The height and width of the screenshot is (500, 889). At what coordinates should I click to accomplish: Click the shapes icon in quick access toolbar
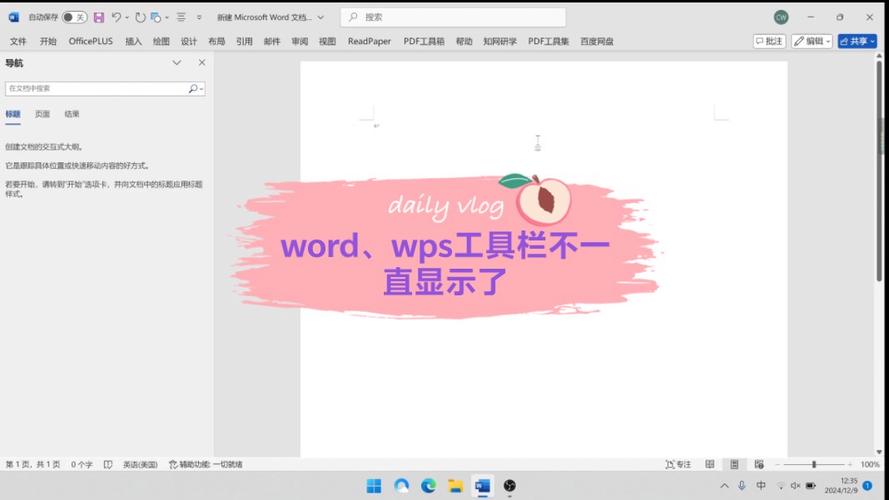pos(156,18)
